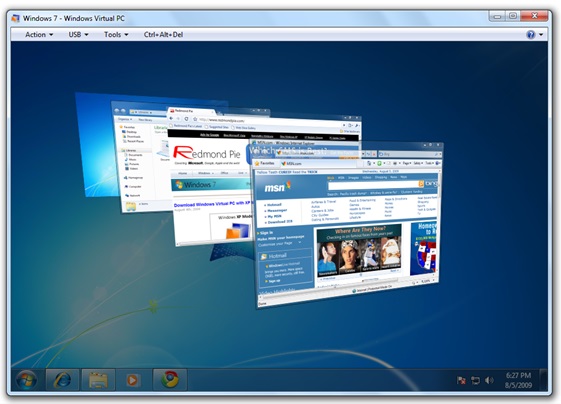Open the guest Start menu orb
The width and height of the screenshot is (561, 404).
coord(26,380)
